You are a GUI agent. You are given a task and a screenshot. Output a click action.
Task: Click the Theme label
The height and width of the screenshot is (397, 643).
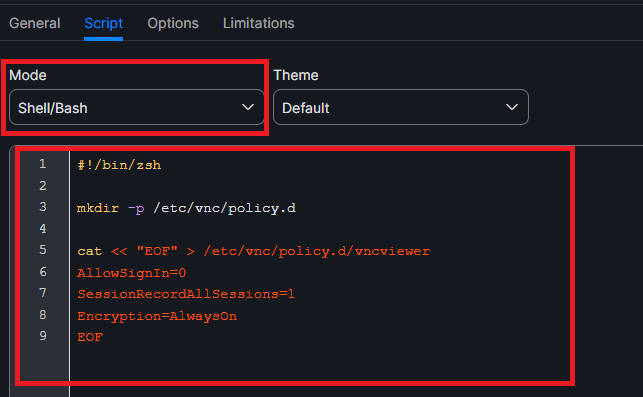coord(296,75)
